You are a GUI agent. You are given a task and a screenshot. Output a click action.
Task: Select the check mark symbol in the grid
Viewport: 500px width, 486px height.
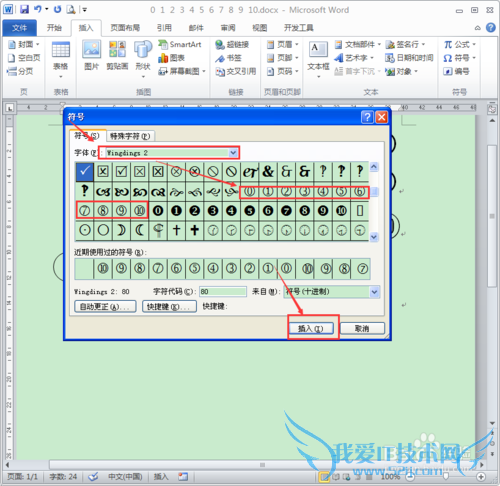click(x=84, y=171)
